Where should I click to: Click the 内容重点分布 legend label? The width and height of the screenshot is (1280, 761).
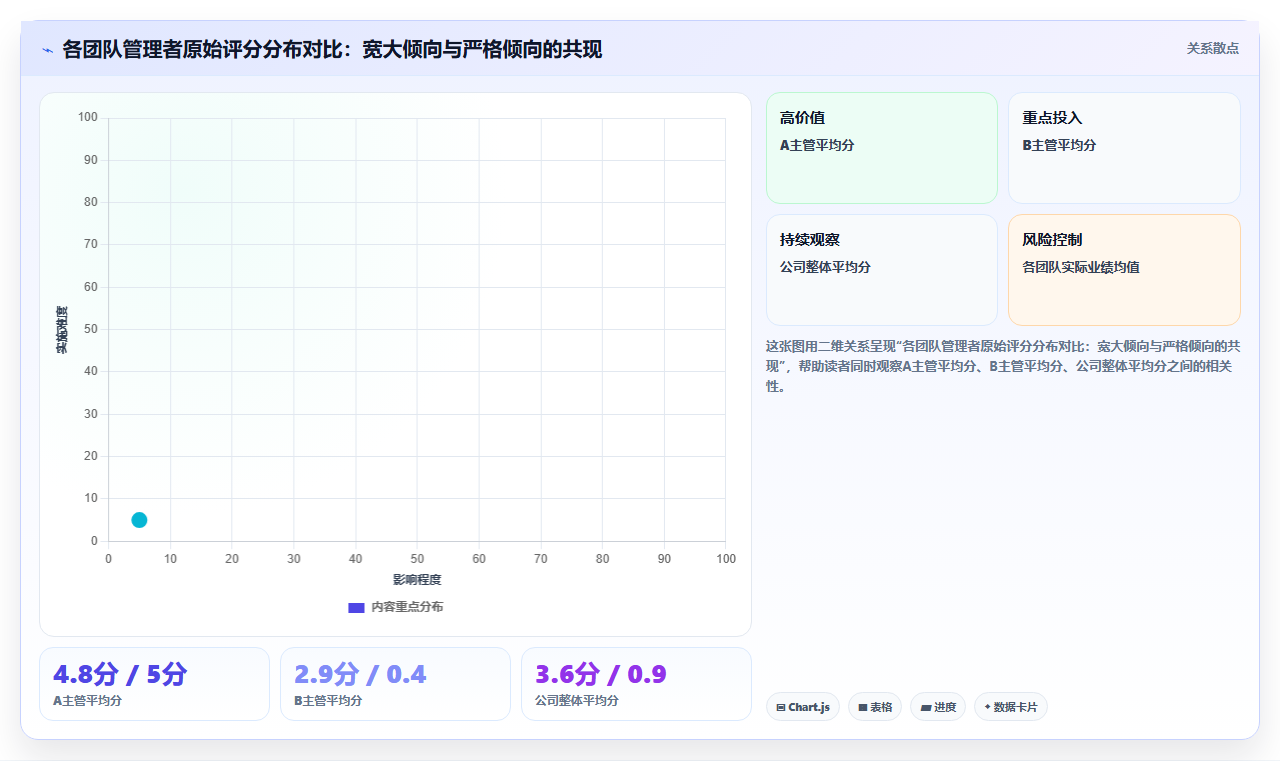pos(407,607)
